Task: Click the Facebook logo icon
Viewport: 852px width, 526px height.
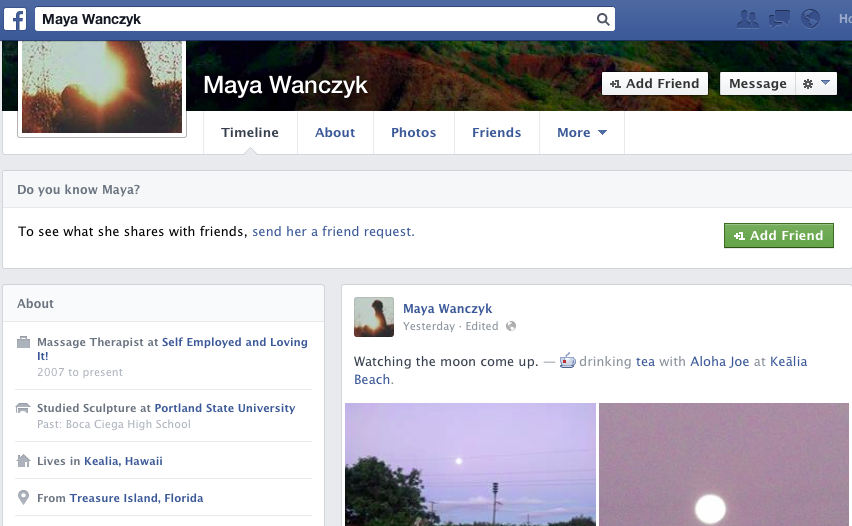Action: (17, 19)
